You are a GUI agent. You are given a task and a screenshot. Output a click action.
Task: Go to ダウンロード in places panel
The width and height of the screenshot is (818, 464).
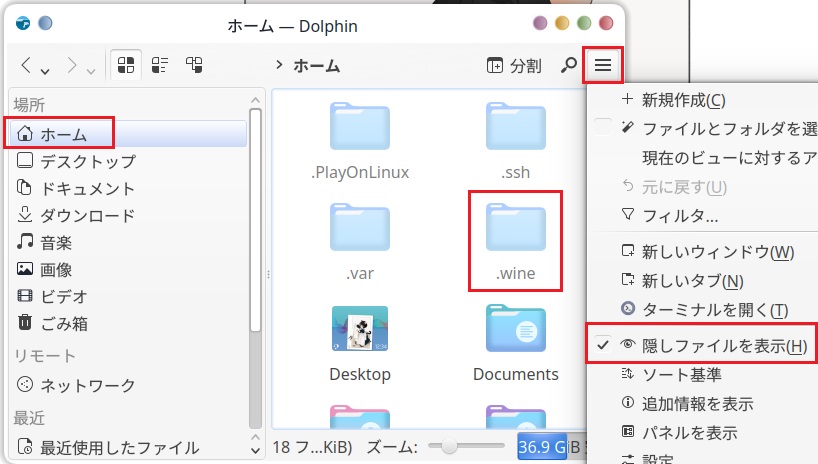86,214
